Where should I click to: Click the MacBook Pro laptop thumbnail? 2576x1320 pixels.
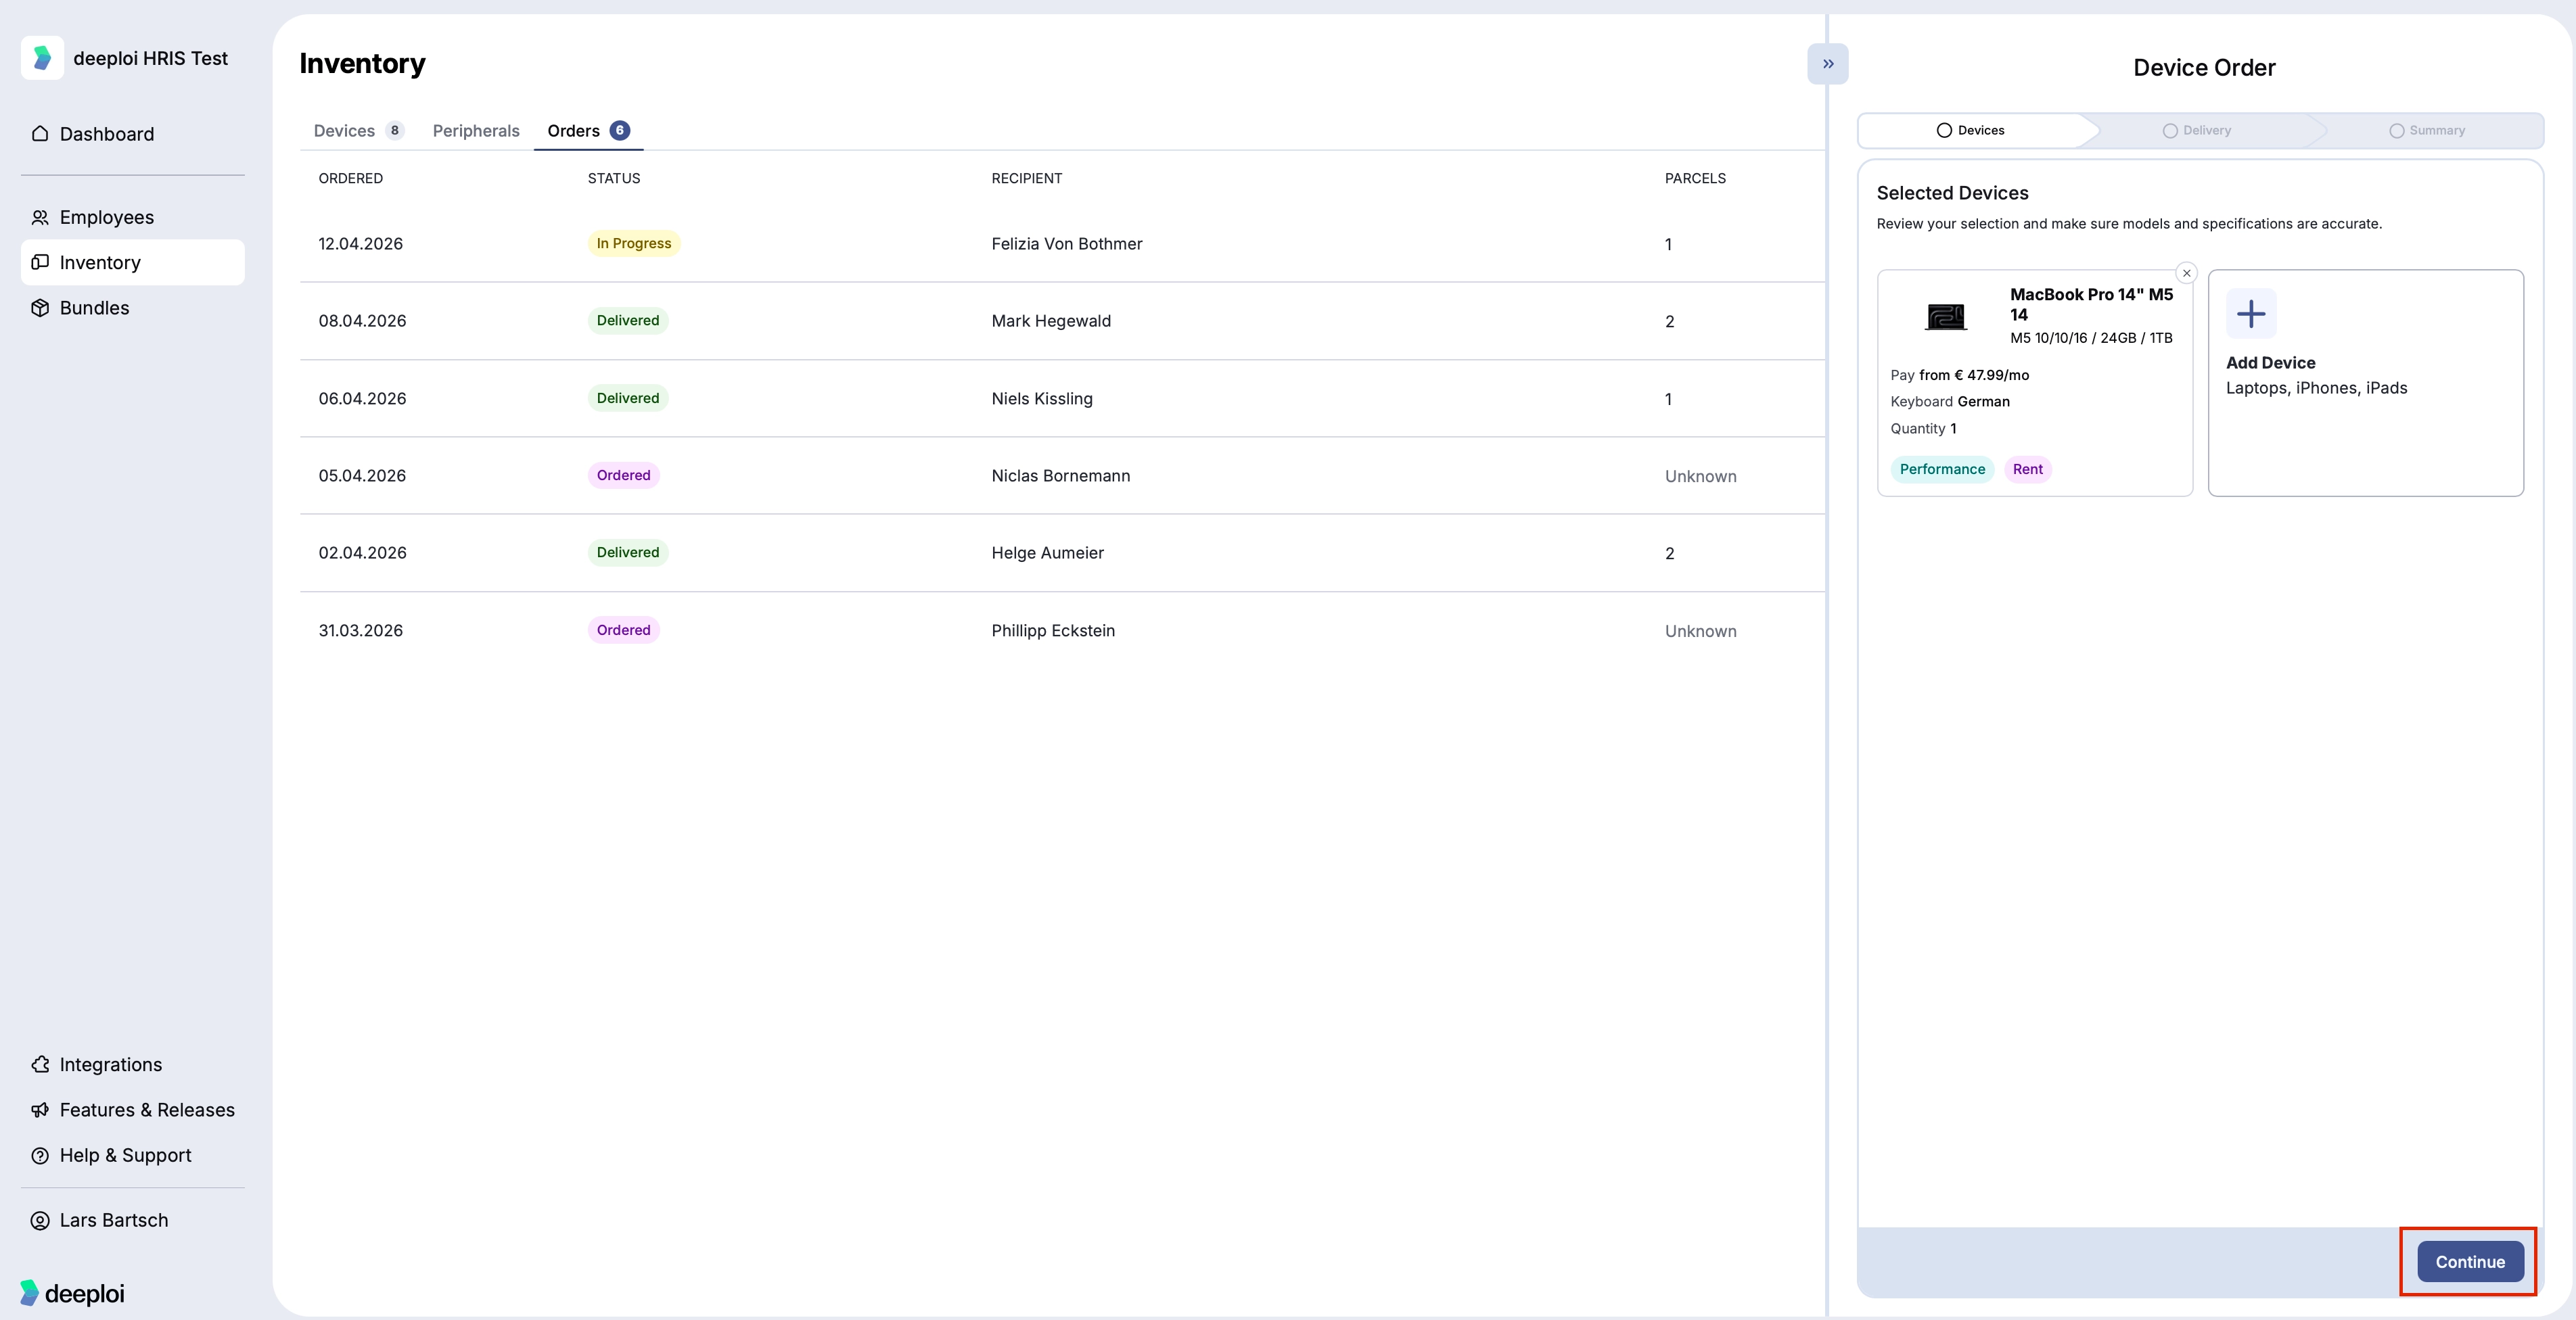point(1945,316)
